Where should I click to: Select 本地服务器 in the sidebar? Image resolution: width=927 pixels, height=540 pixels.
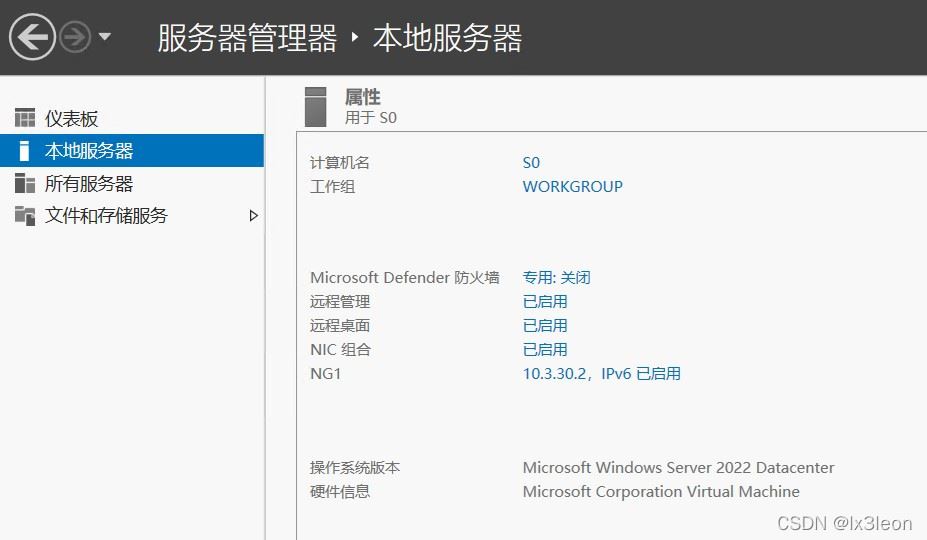point(89,151)
